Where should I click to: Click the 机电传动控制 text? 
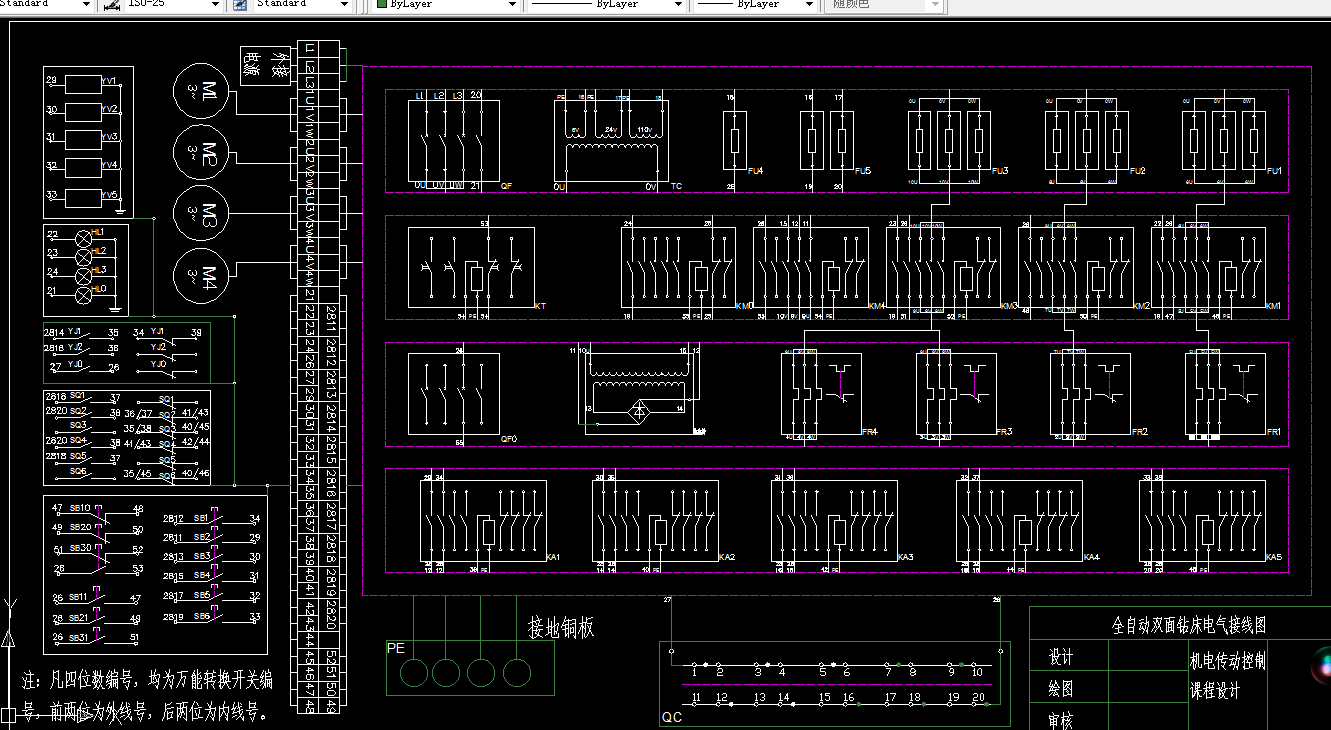coord(1228,661)
